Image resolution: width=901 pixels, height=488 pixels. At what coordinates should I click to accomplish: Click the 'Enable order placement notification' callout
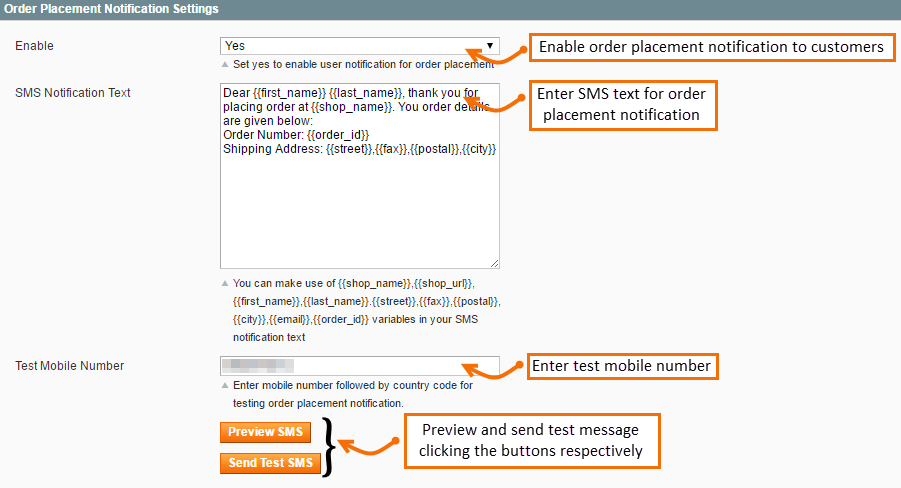point(711,47)
